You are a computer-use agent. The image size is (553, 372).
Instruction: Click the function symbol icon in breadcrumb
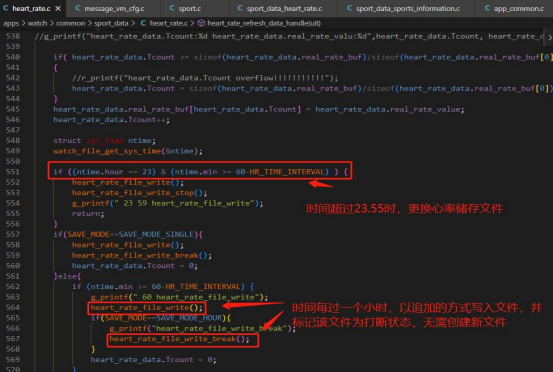pos(201,23)
